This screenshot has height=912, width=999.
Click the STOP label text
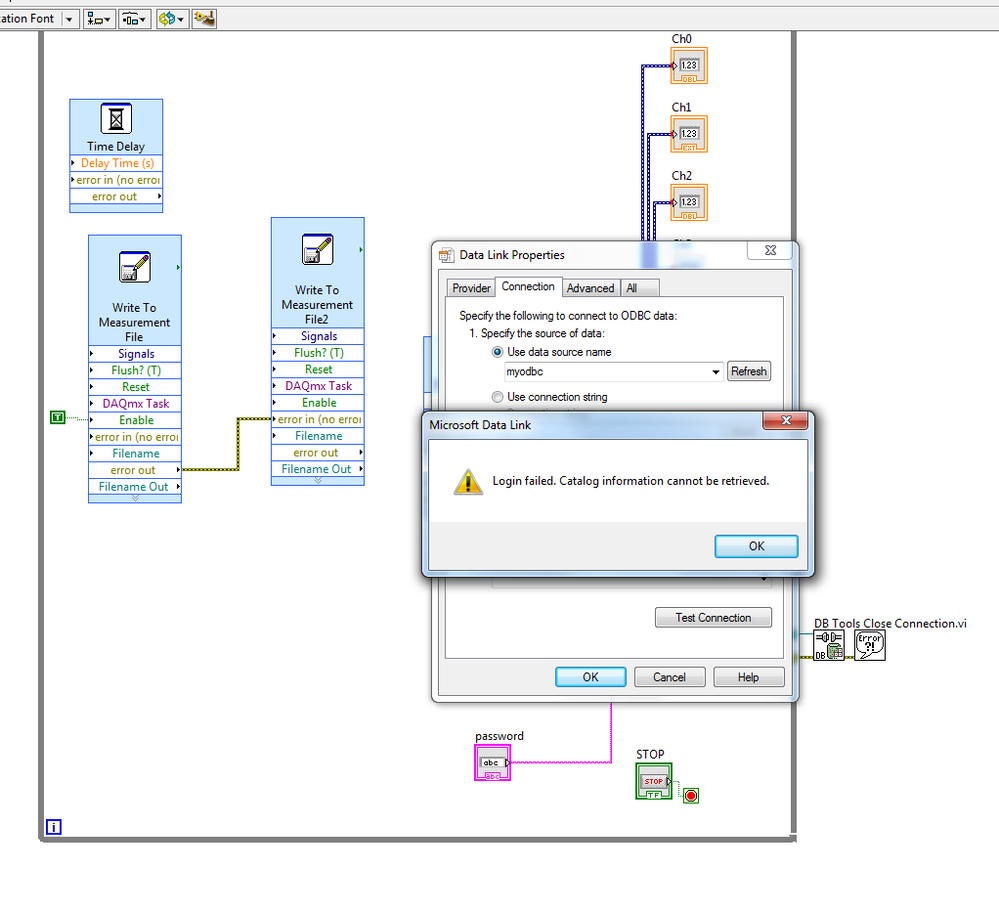pos(650,755)
